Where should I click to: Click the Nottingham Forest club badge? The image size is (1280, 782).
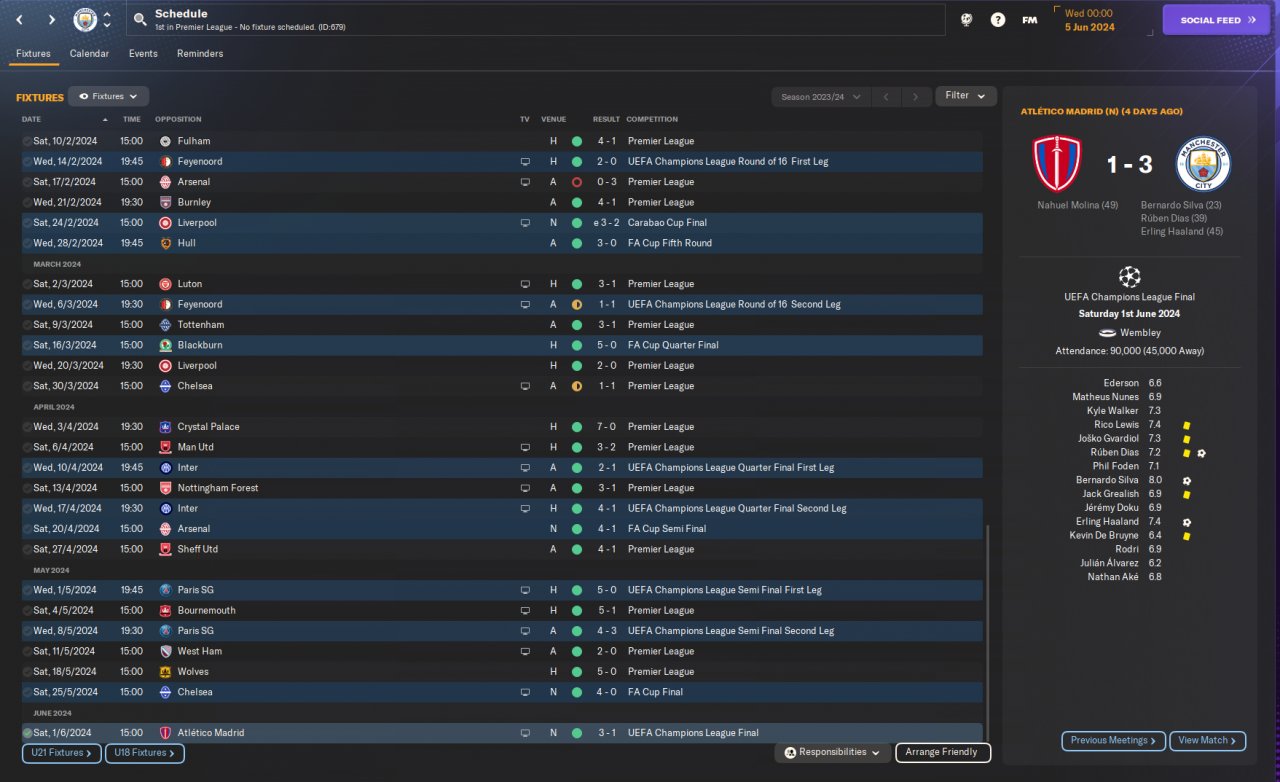tap(165, 488)
